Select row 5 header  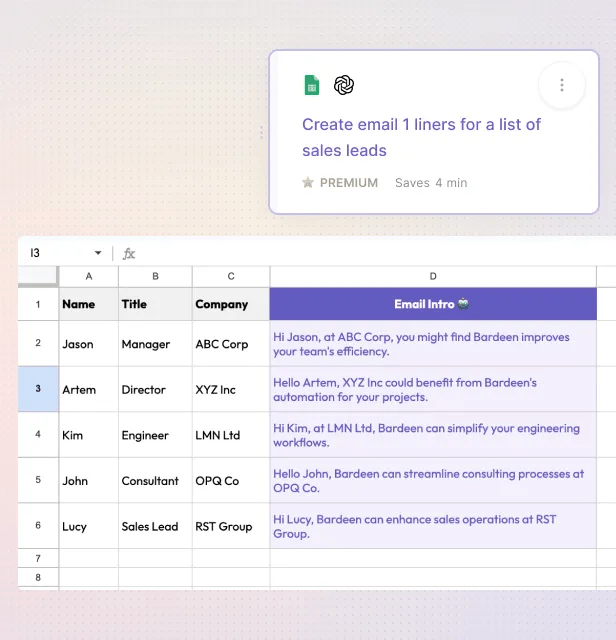38,480
